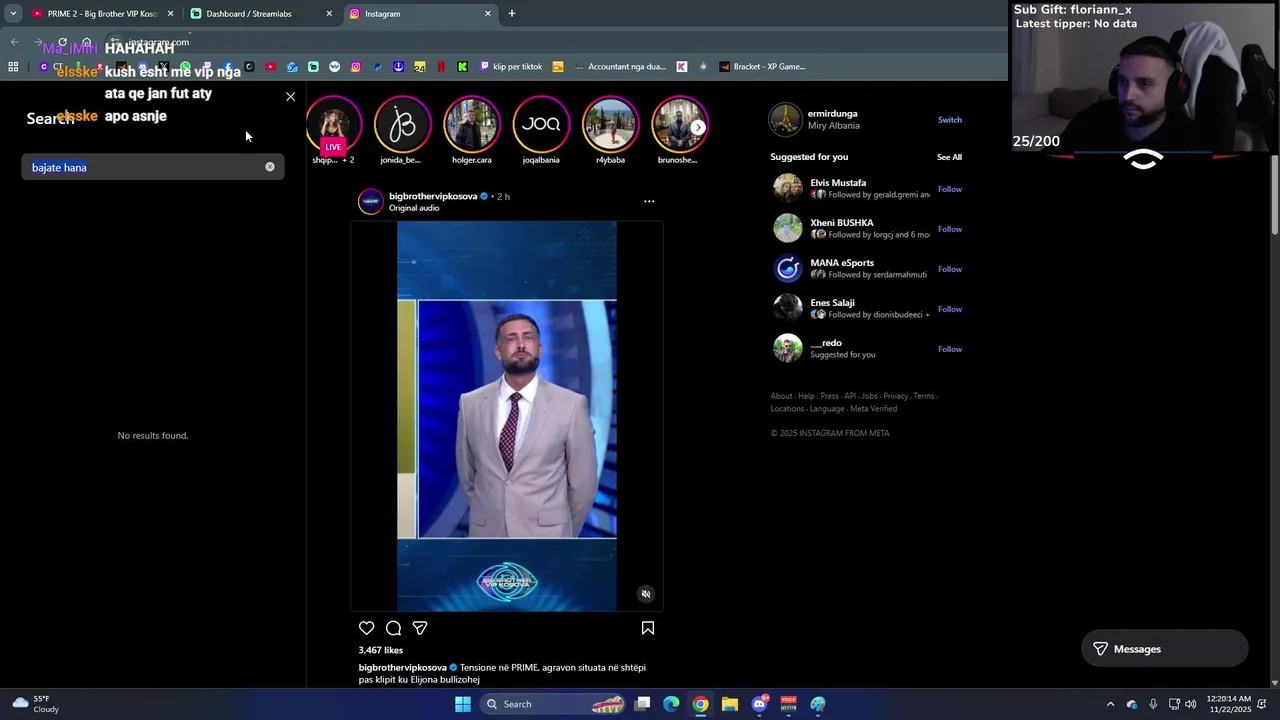
Task: Open the 'klip per tiktok' bookmark
Action: pos(511,67)
